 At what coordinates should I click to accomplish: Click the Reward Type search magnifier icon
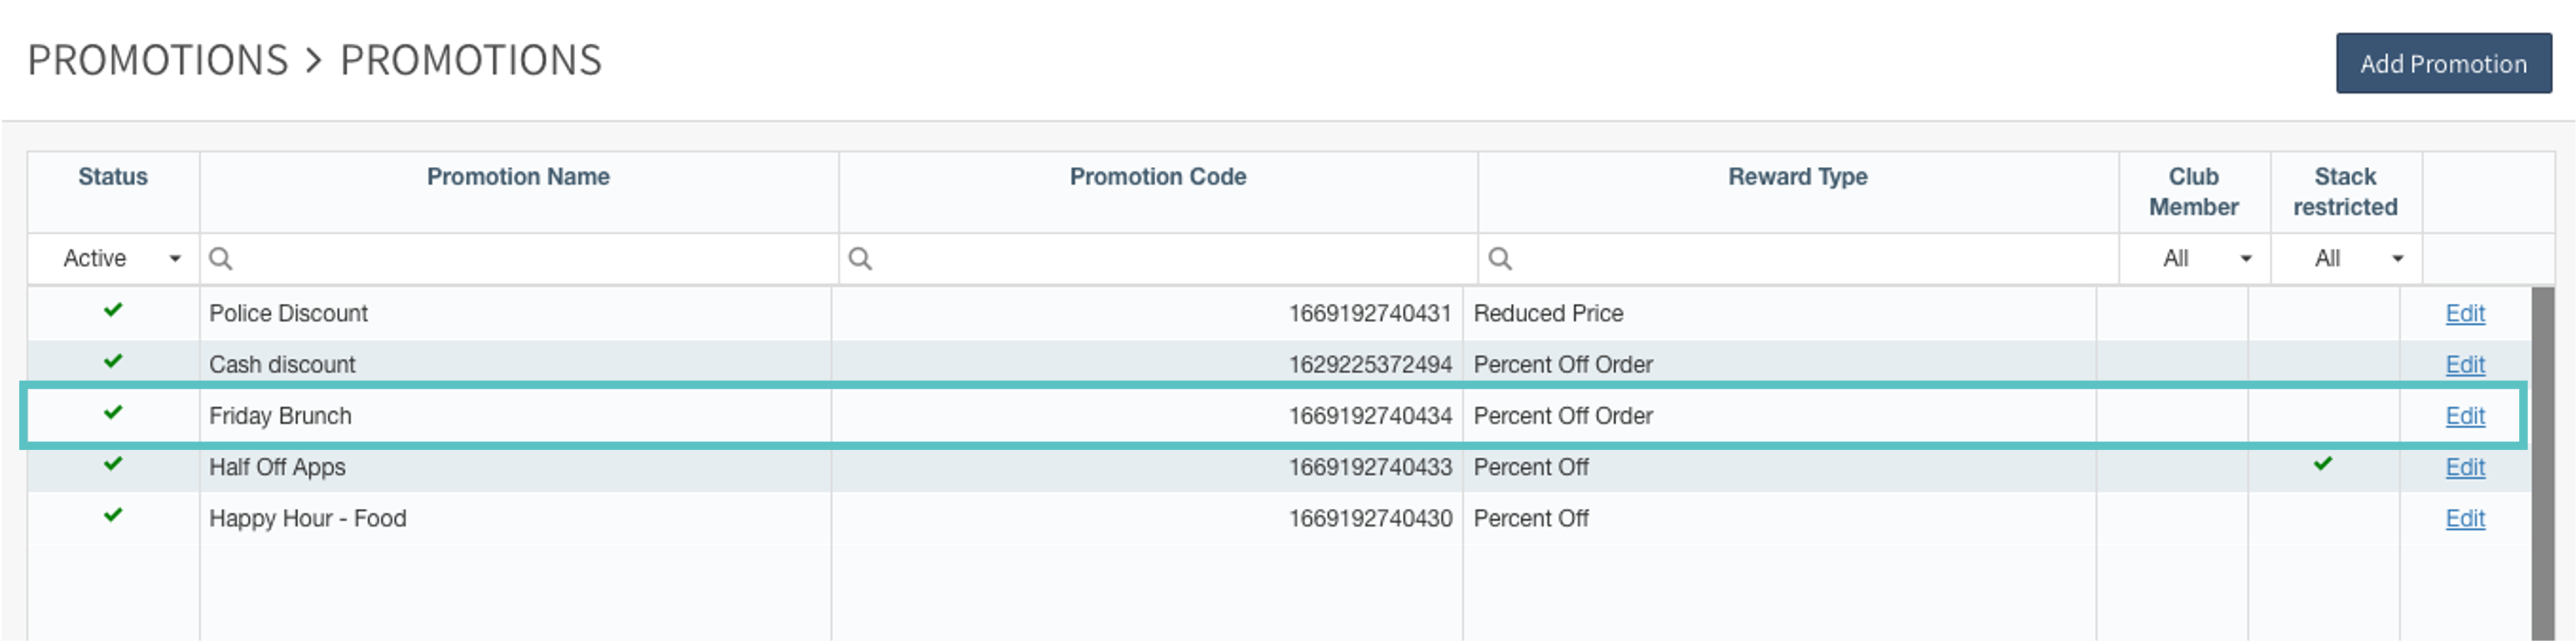pos(1500,259)
